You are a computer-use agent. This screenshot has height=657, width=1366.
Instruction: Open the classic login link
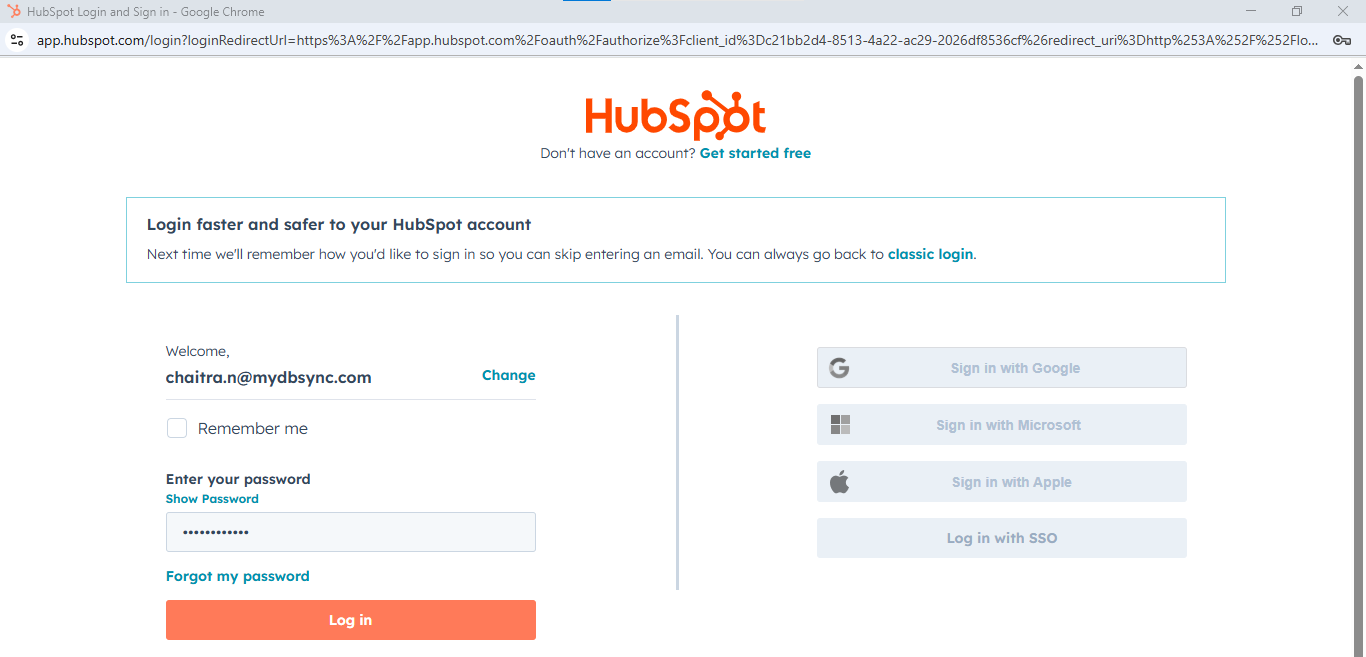930,254
